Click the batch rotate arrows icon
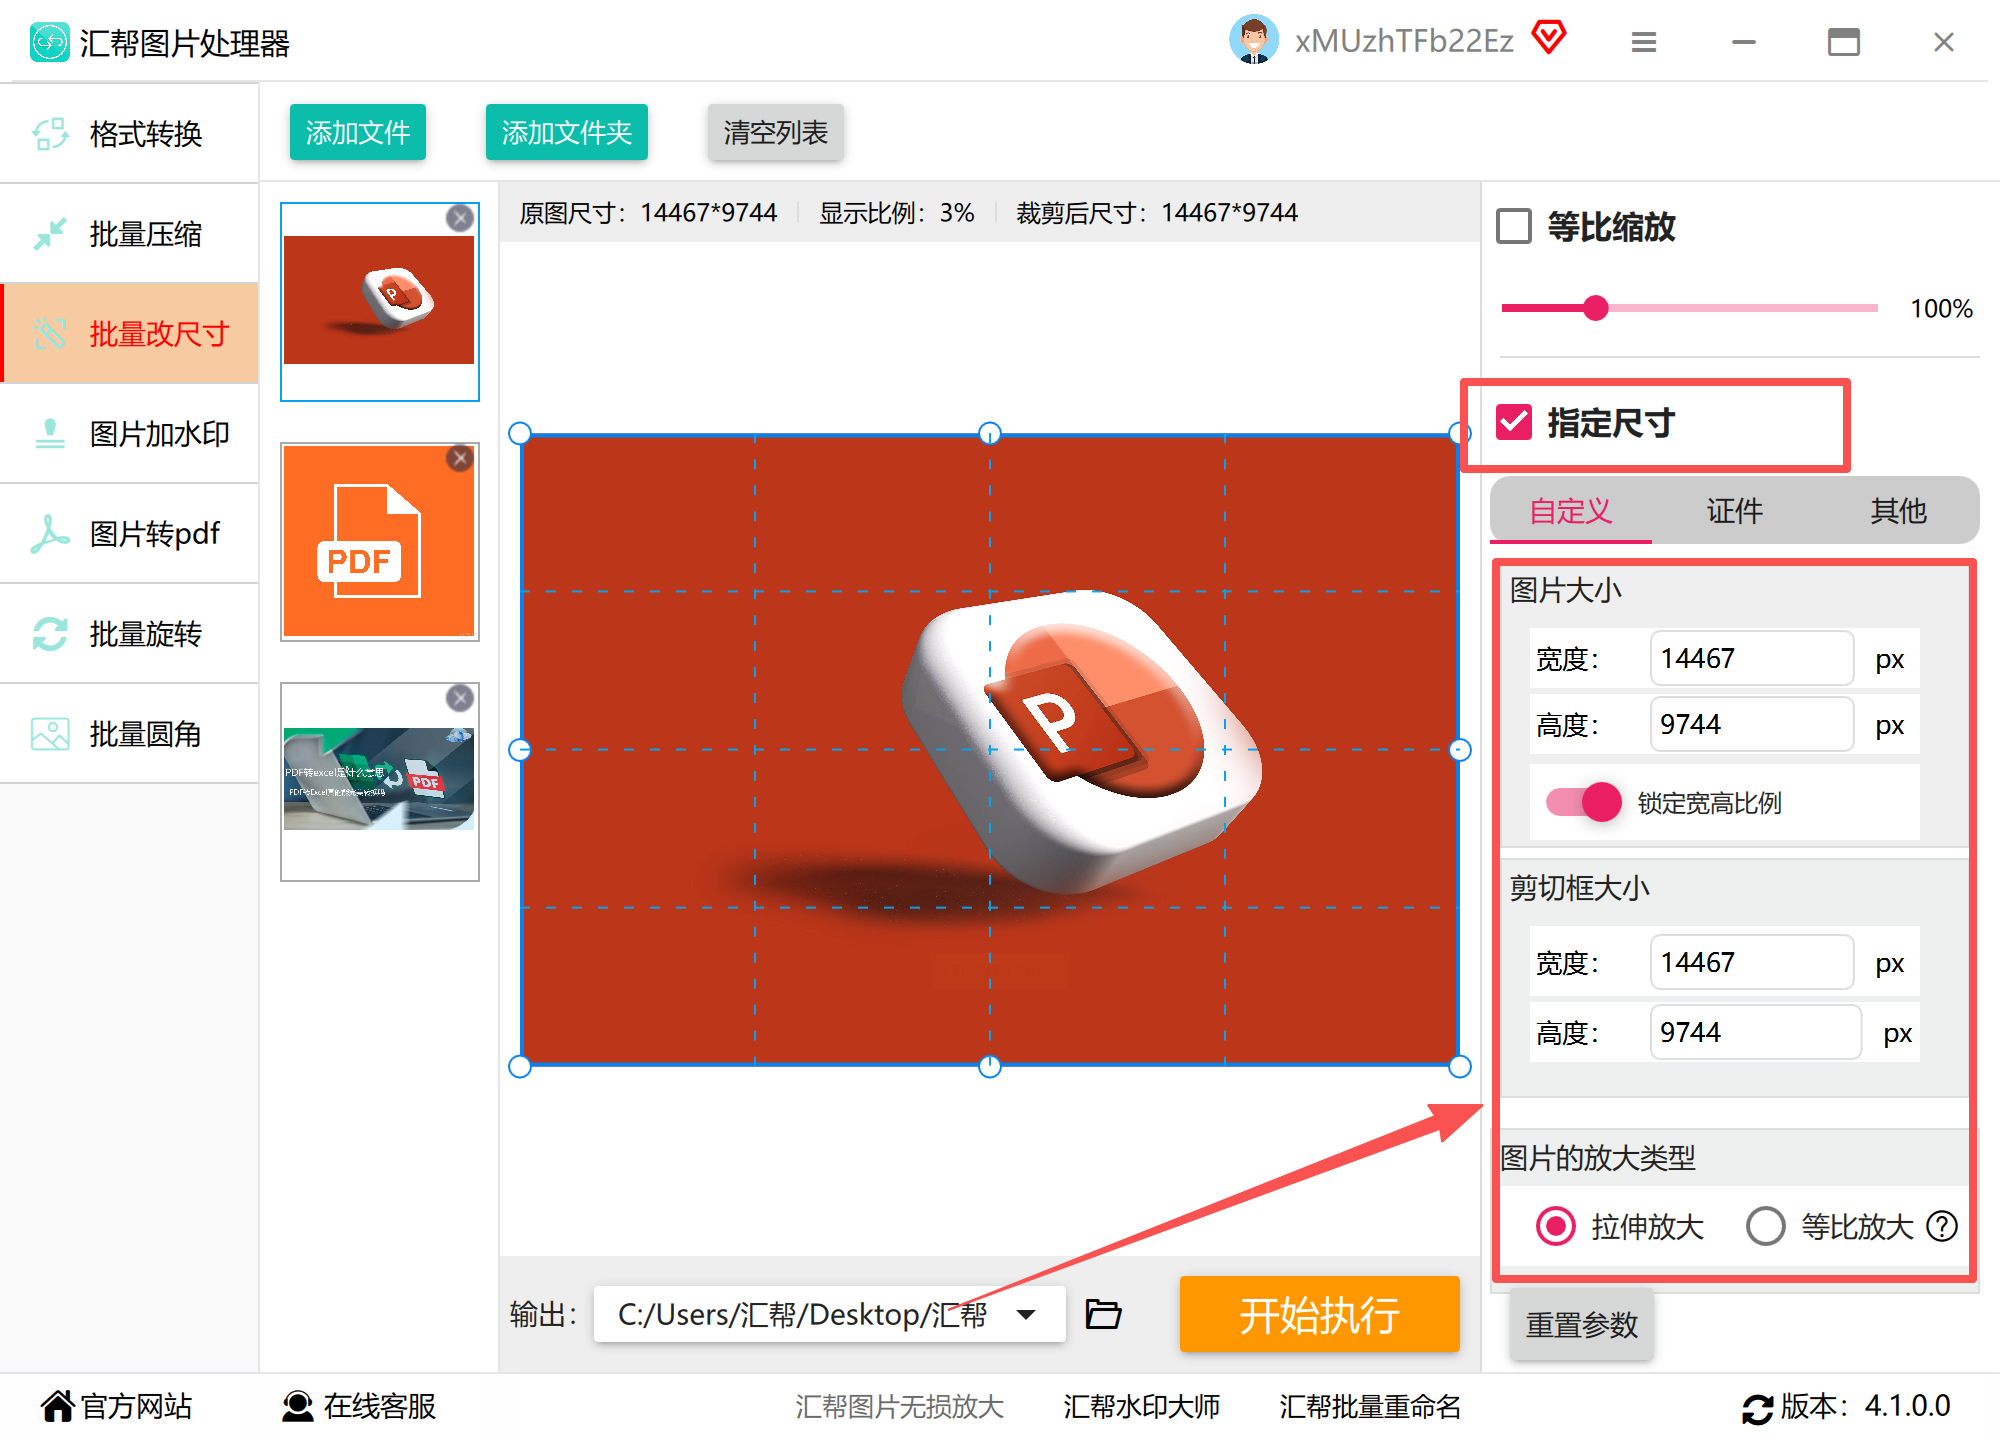Viewport: 2000px width, 1440px height. coord(50,634)
